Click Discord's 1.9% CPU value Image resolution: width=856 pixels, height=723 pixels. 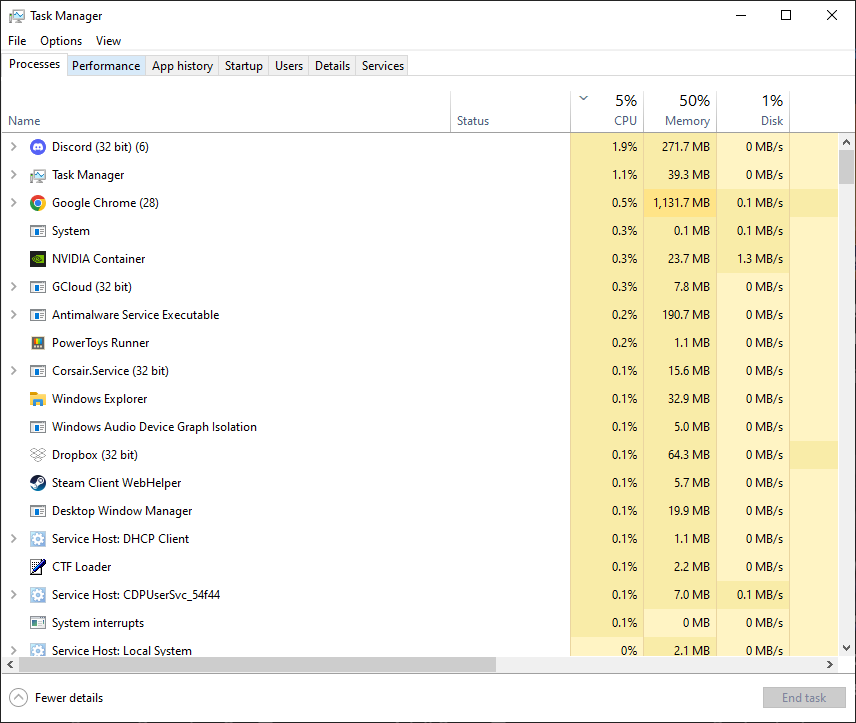click(625, 147)
